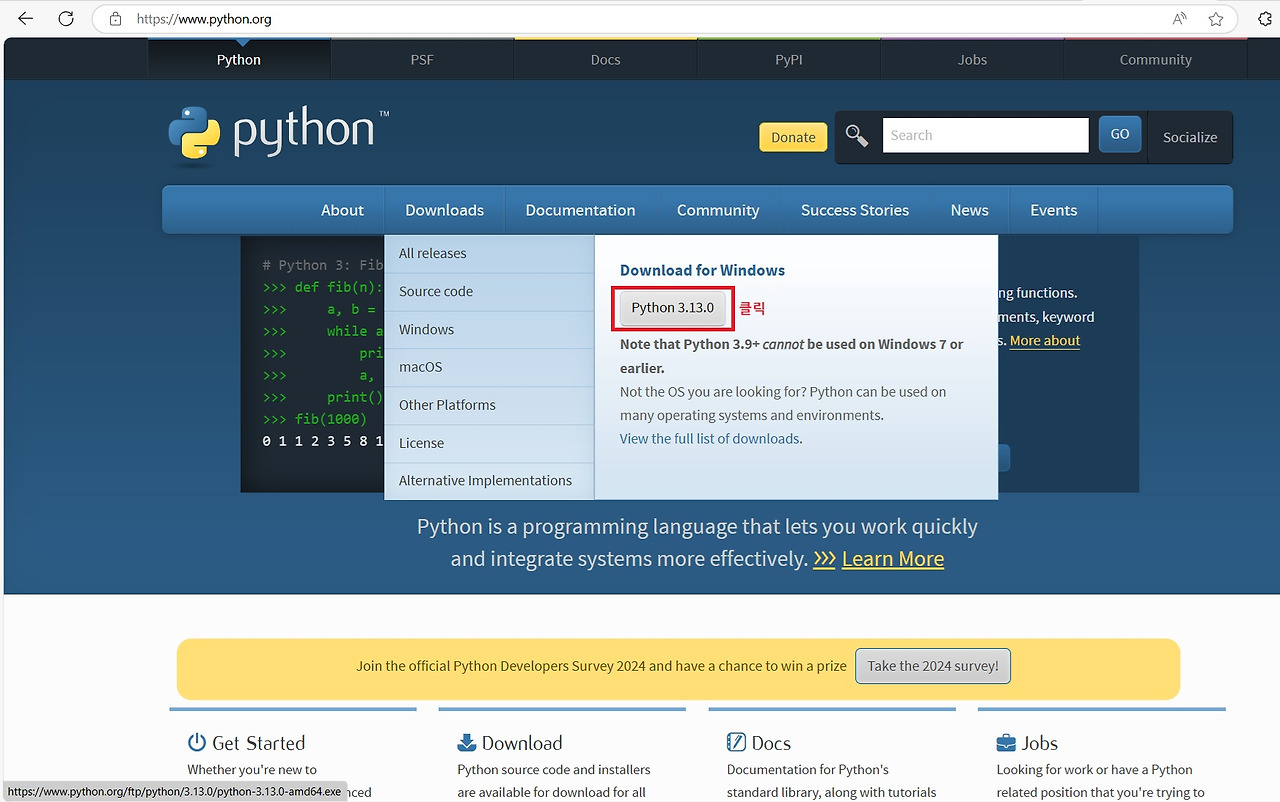This screenshot has height=802, width=1280.
Task: Click the Get Started power icon
Action: (197, 742)
